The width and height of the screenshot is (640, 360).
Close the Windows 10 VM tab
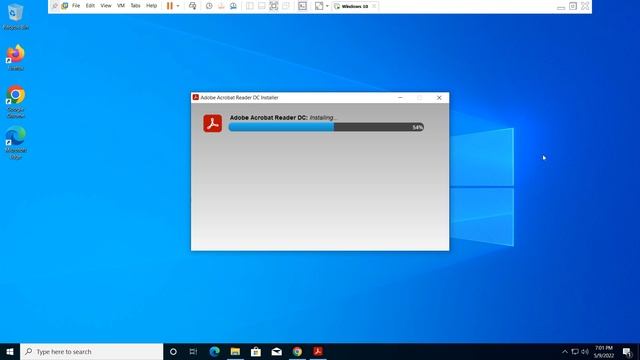pos(374,6)
